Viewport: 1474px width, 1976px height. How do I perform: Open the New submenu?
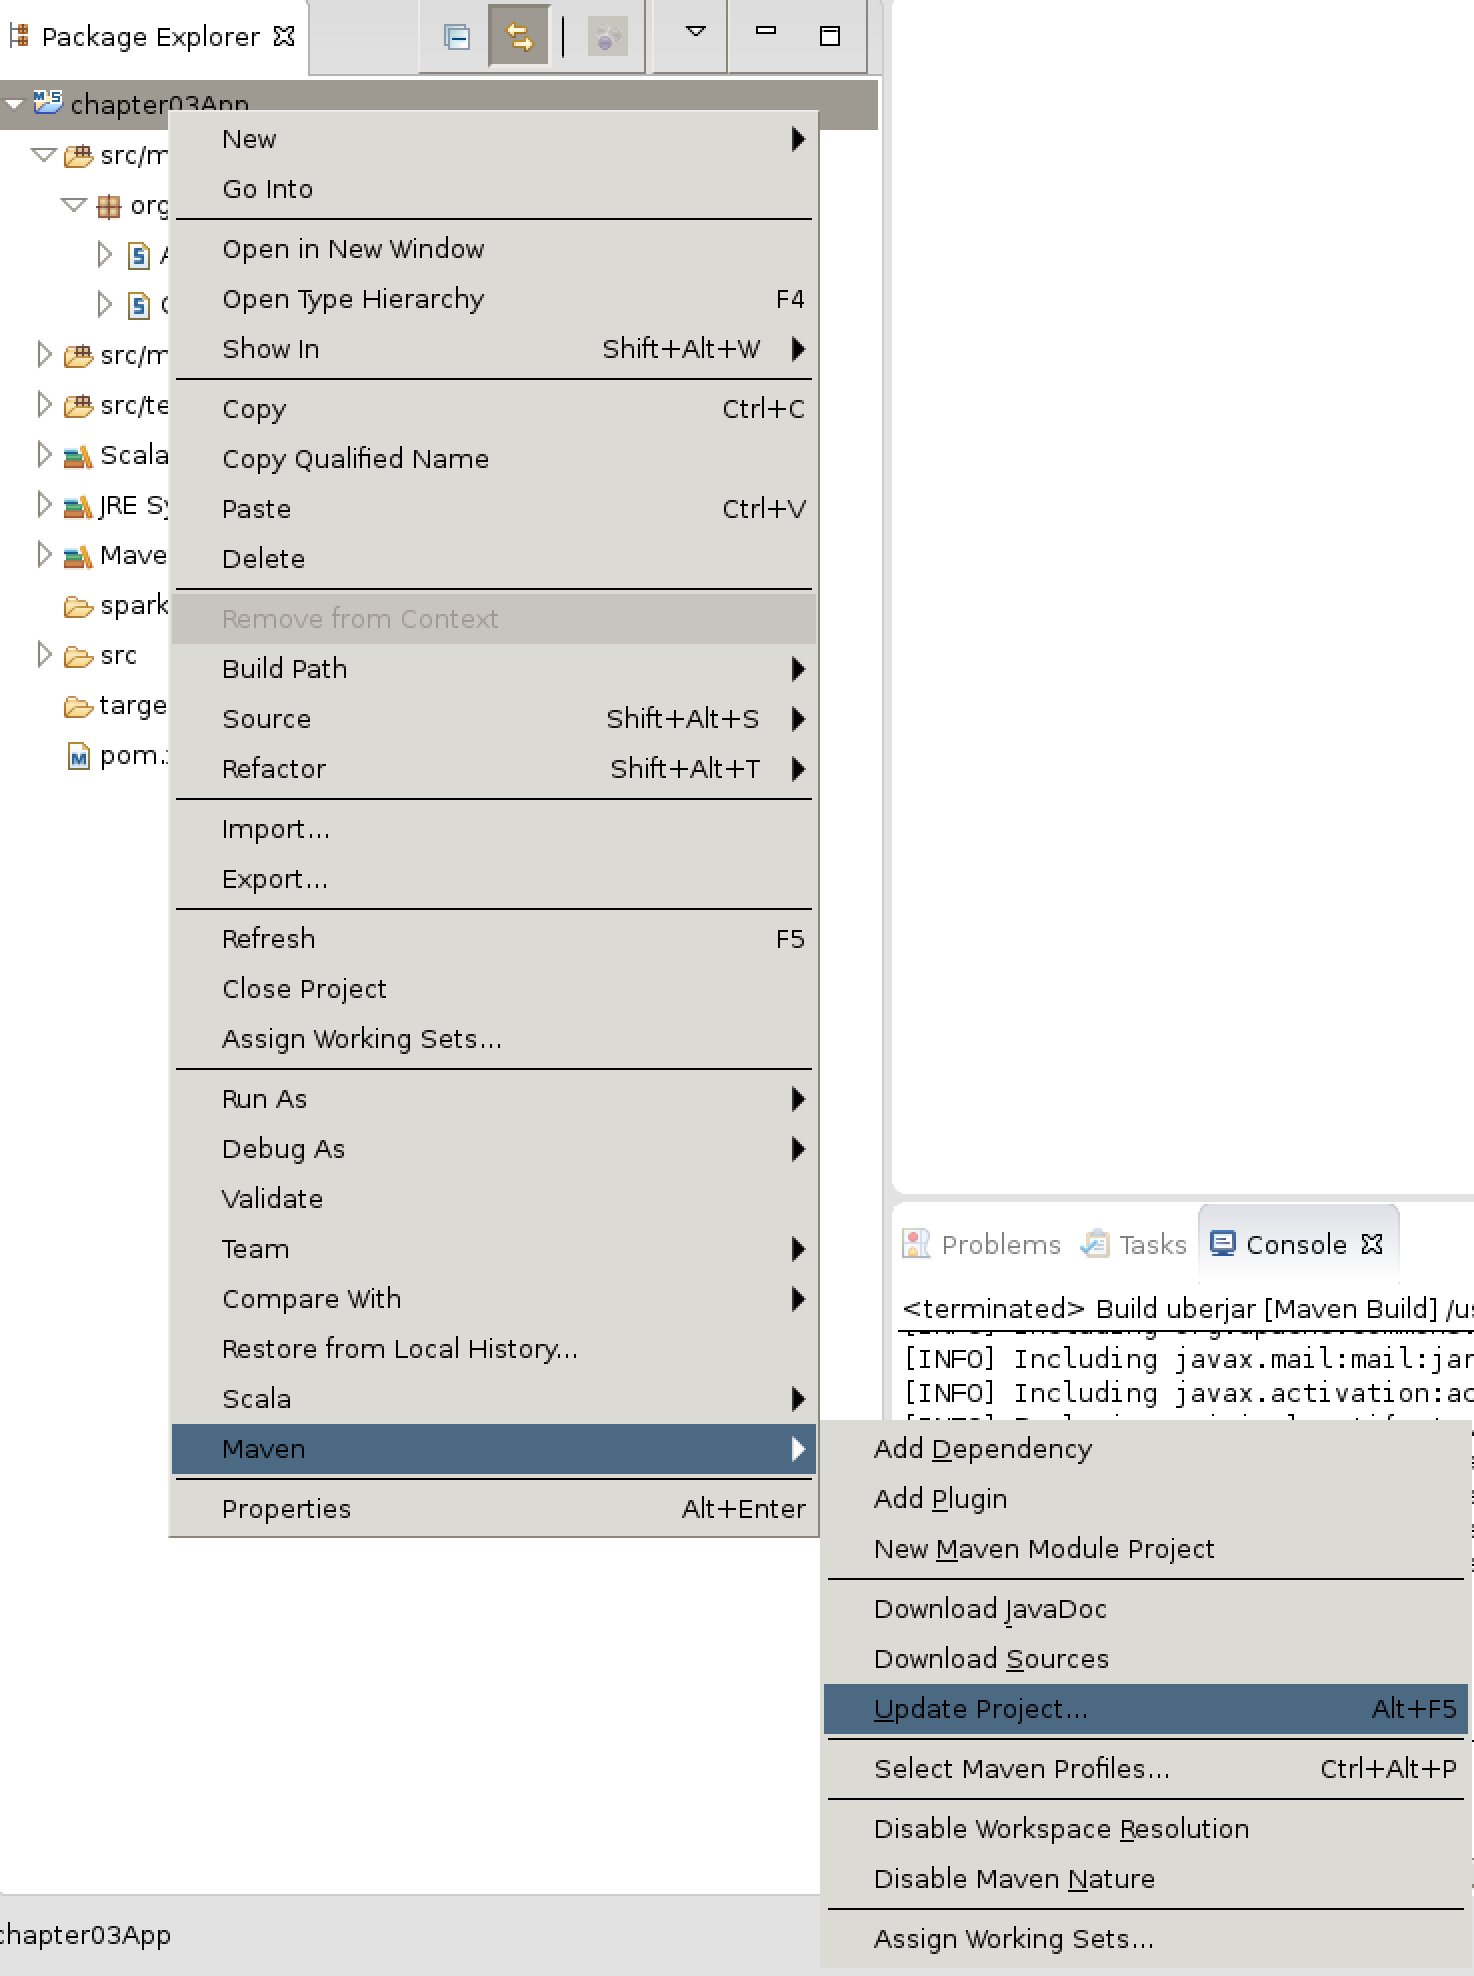494,139
